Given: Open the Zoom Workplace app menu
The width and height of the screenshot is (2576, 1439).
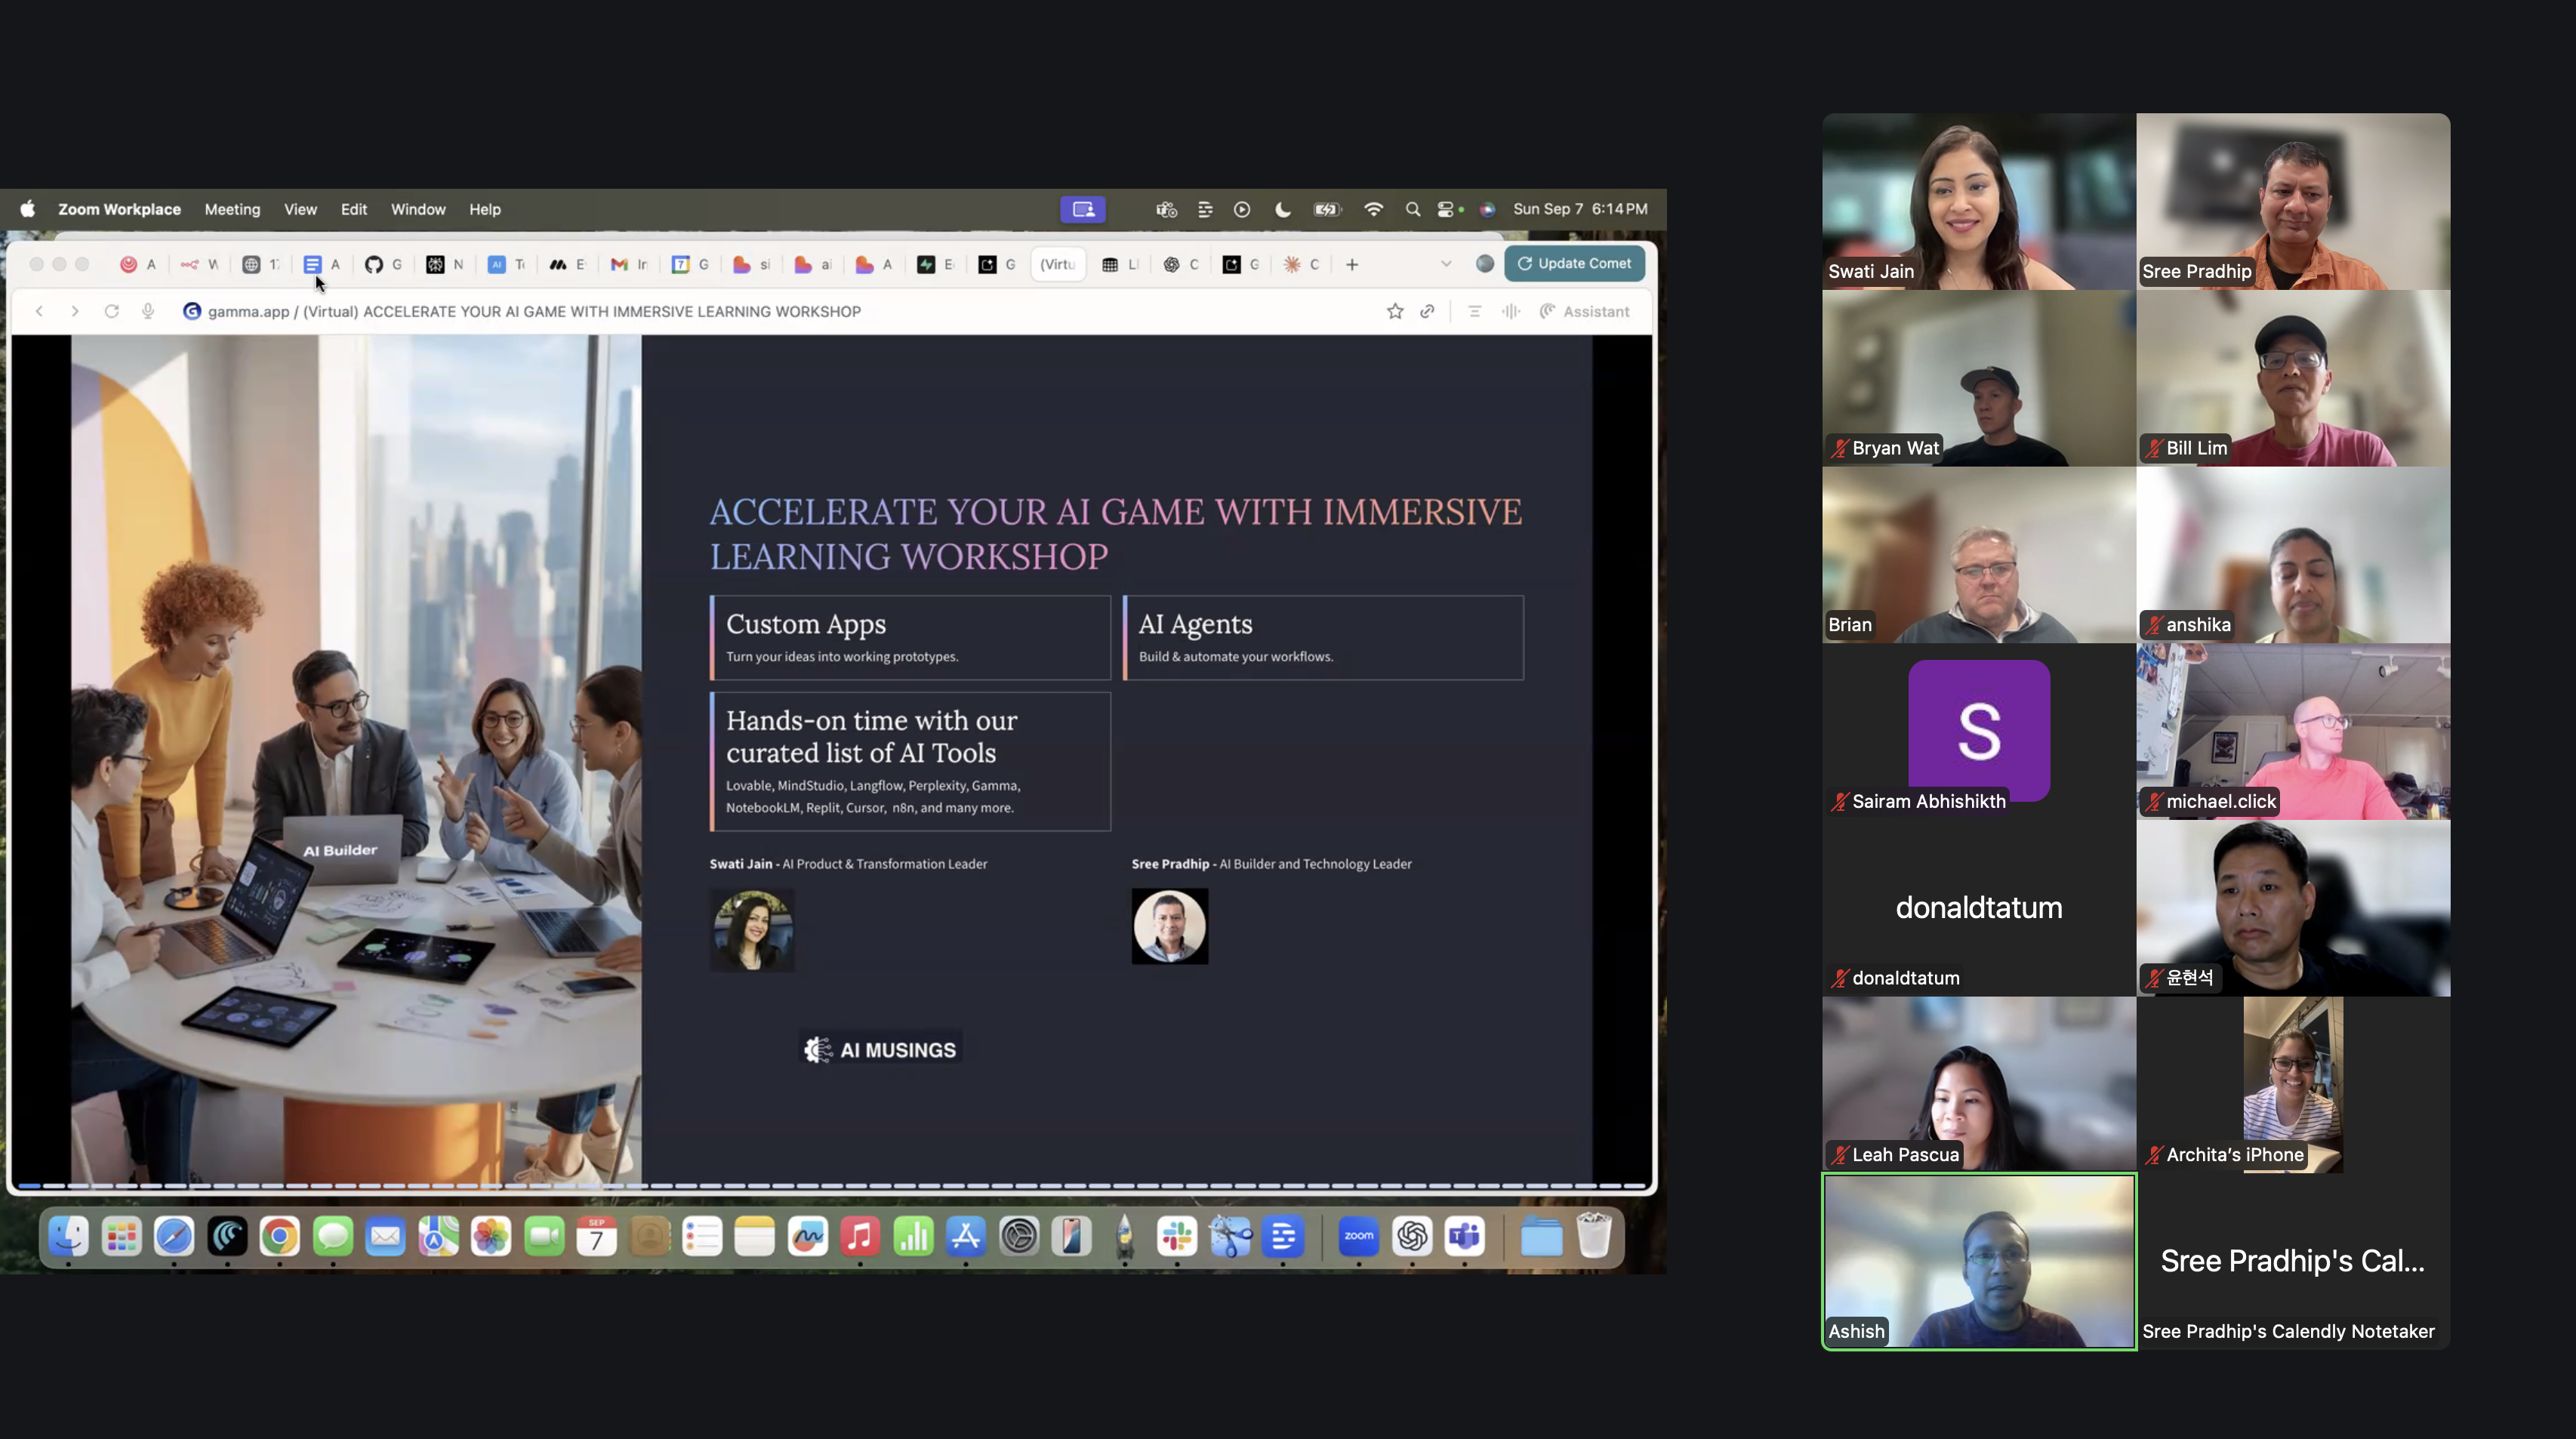Looking at the screenshot, I should [119, 209].
